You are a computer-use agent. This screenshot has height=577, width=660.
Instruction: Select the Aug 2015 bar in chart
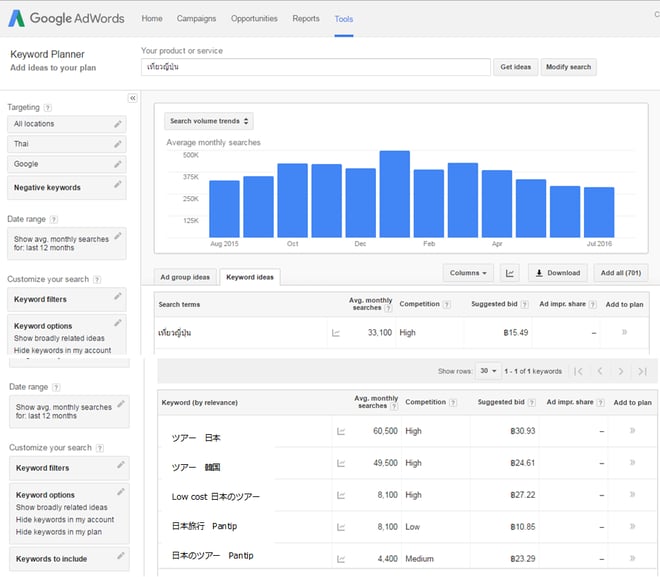pyautogui.click(x=224, y=209)
